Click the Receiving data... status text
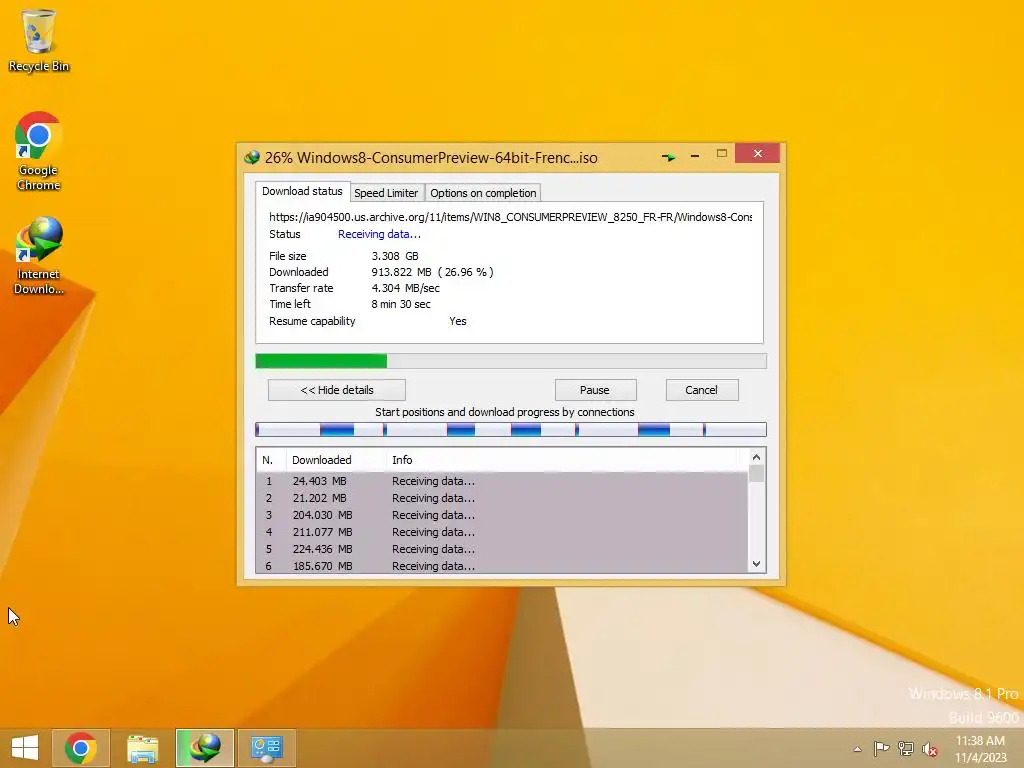The image size is (1024, 768). pyautogui.click(x=379, y=234)
